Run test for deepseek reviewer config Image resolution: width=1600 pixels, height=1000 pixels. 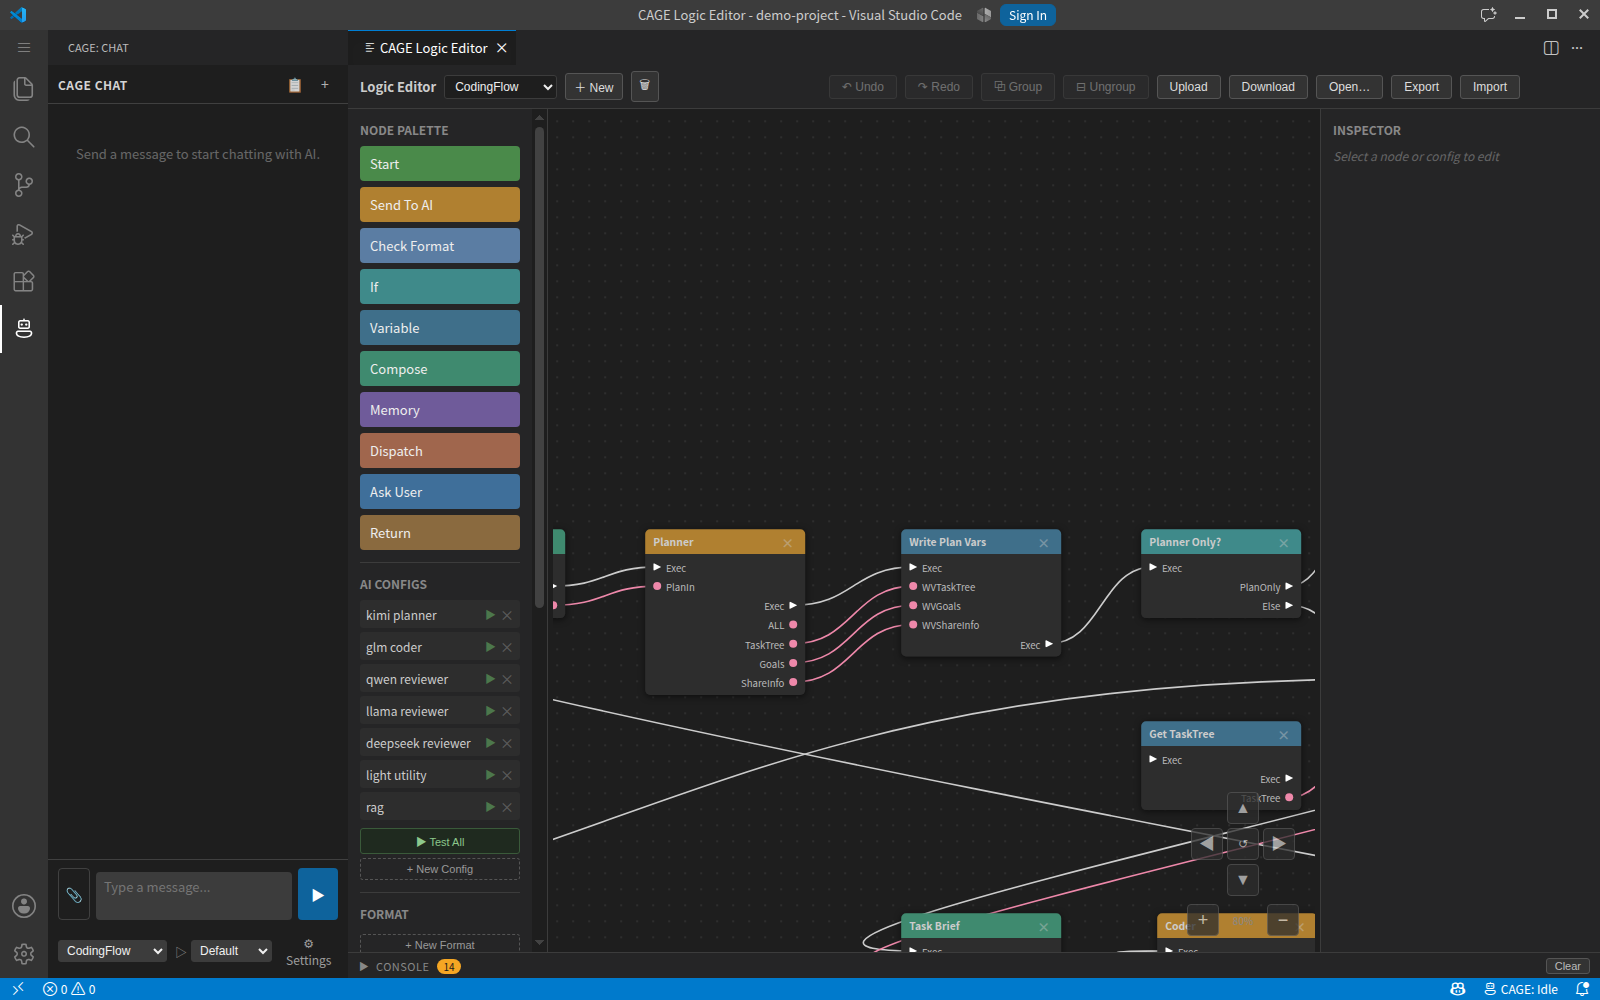tap(490, 743)
